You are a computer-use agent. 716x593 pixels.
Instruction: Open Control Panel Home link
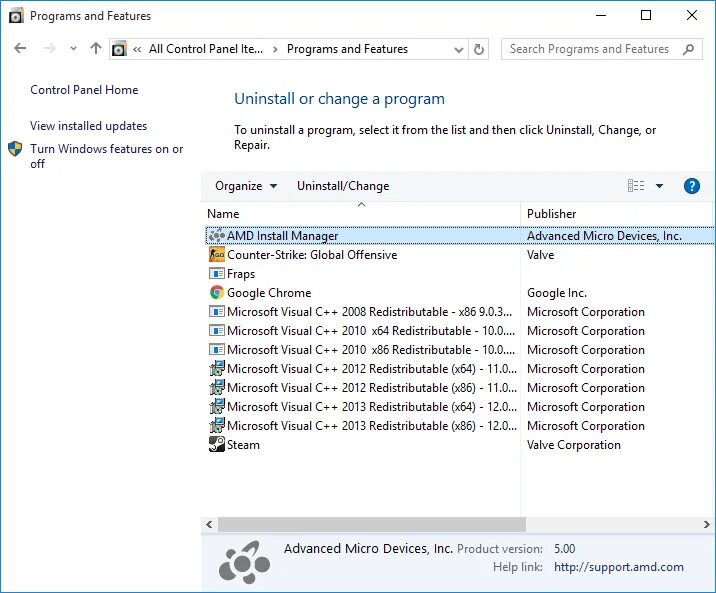click(84, 90)
